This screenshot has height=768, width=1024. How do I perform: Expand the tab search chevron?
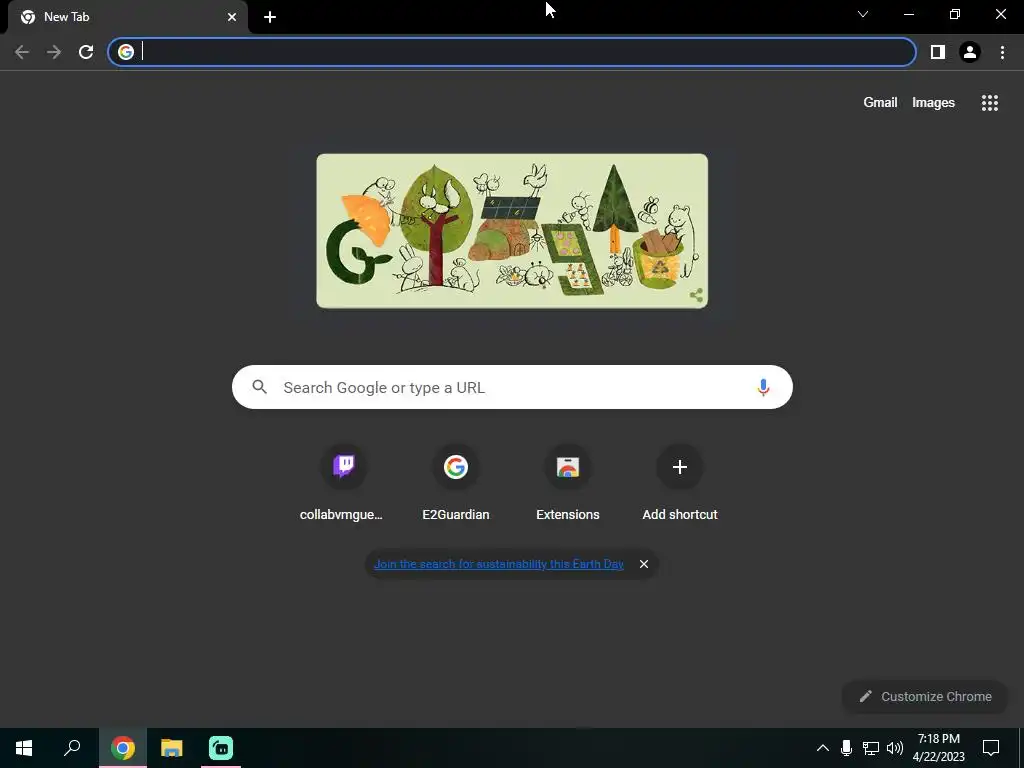tap(863, 14)
